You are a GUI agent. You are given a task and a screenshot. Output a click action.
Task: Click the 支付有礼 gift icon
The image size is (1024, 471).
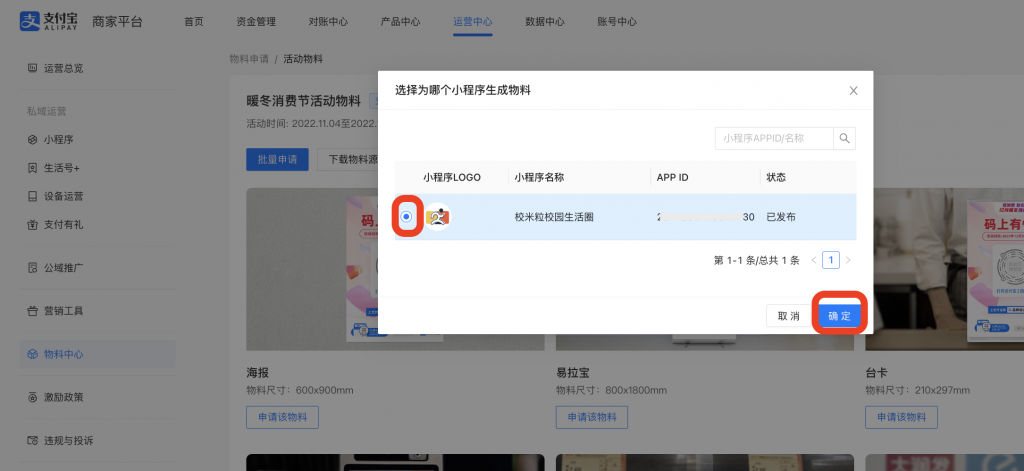(x=33, y=225)
